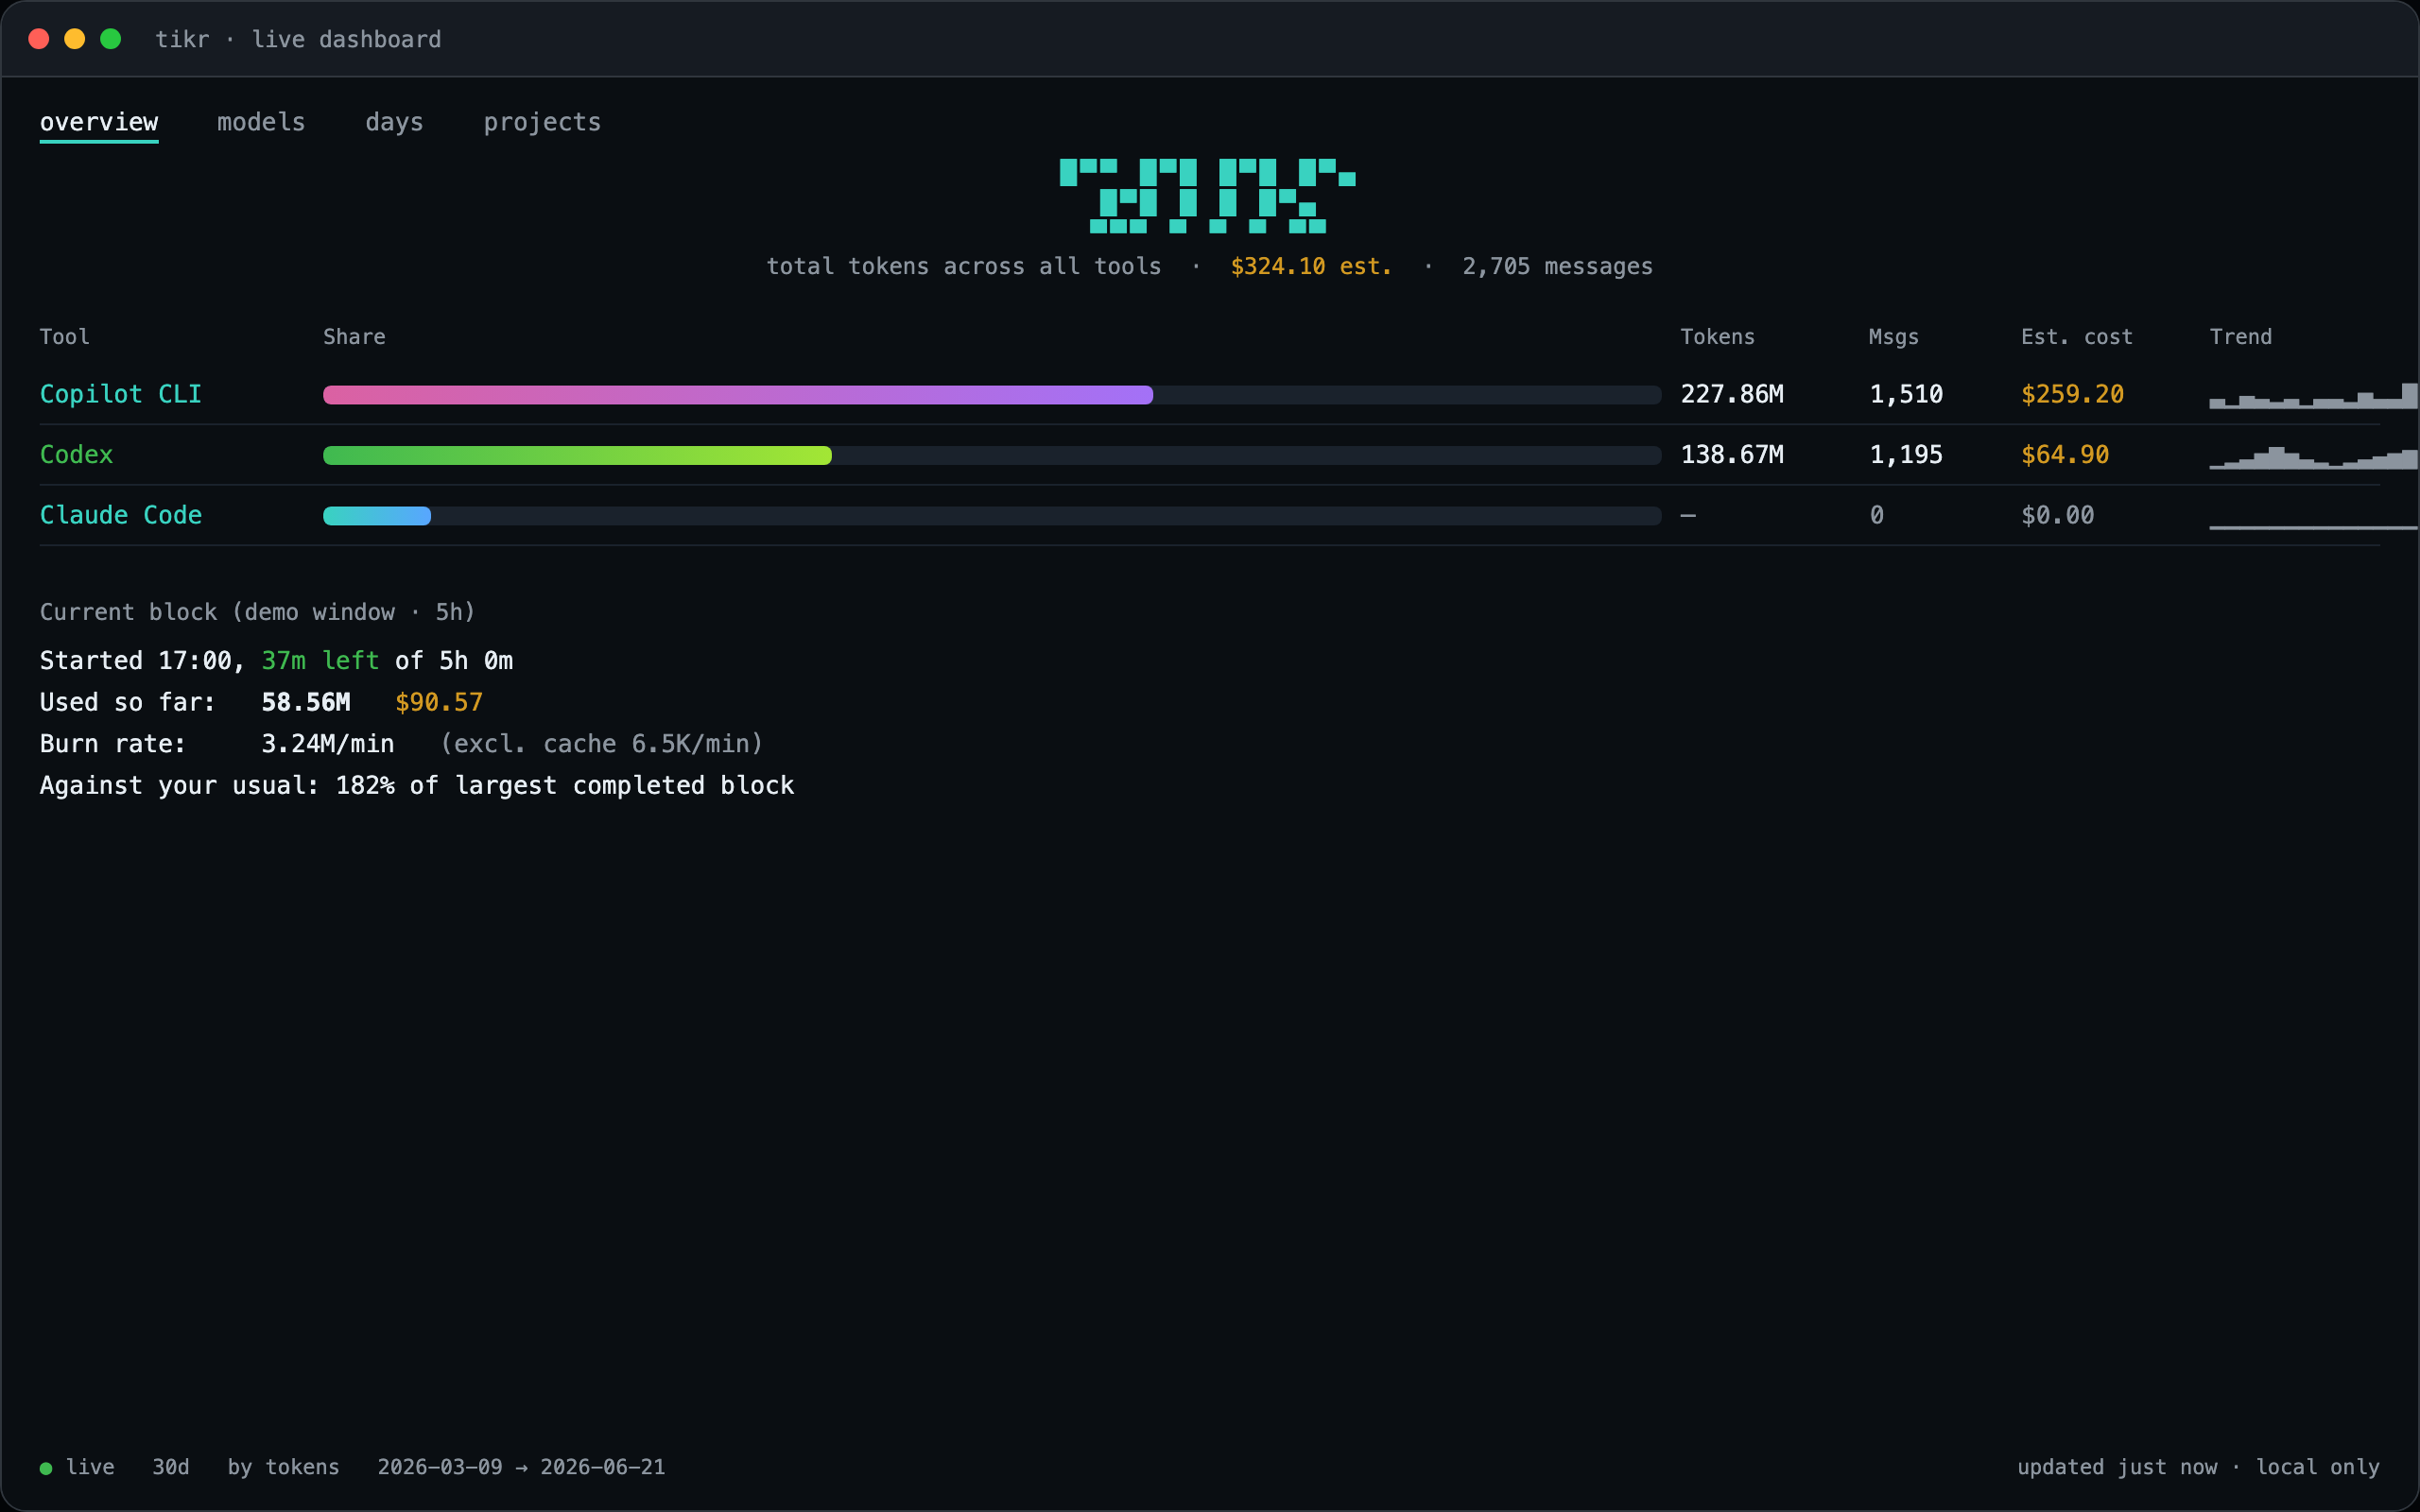Click Codex tokens value 138.67M
2420x1512 pixels.
pyautogui.click(x=1732, y=455)
